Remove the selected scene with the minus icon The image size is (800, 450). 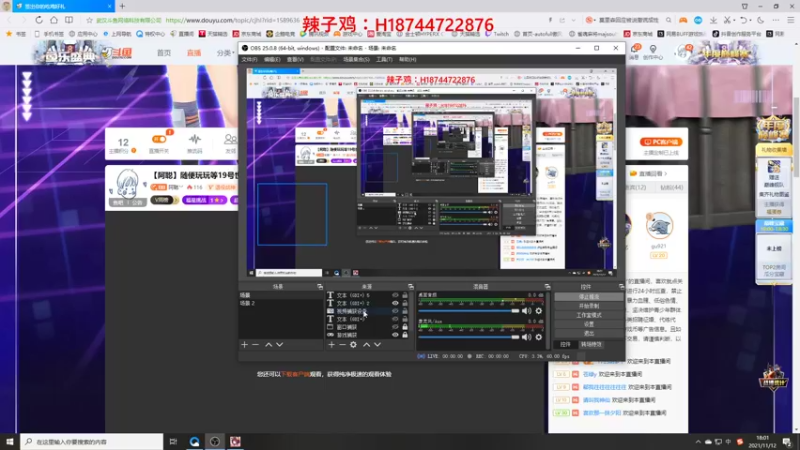[256, 345]
